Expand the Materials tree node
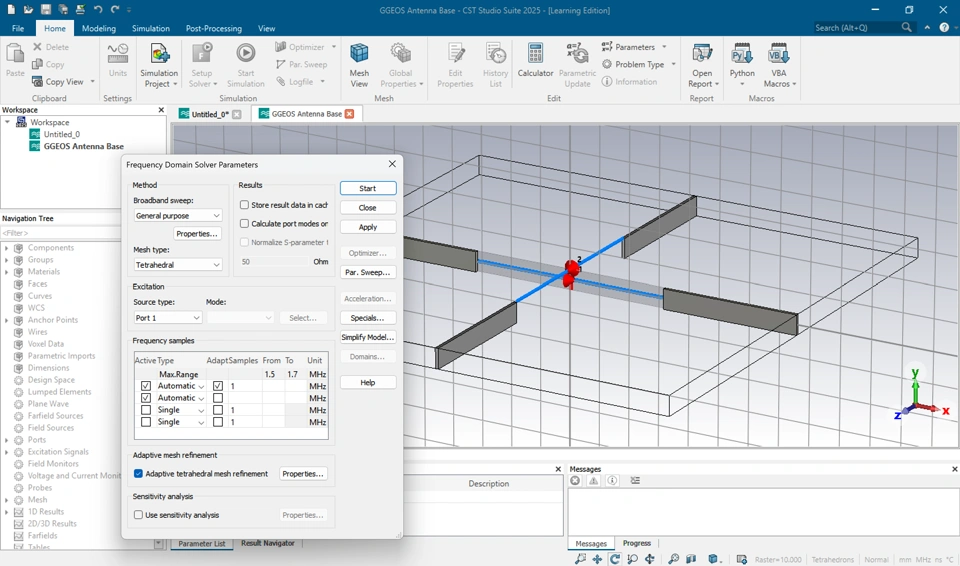Screen dimensions: 960x566 (x=7, y=272)
